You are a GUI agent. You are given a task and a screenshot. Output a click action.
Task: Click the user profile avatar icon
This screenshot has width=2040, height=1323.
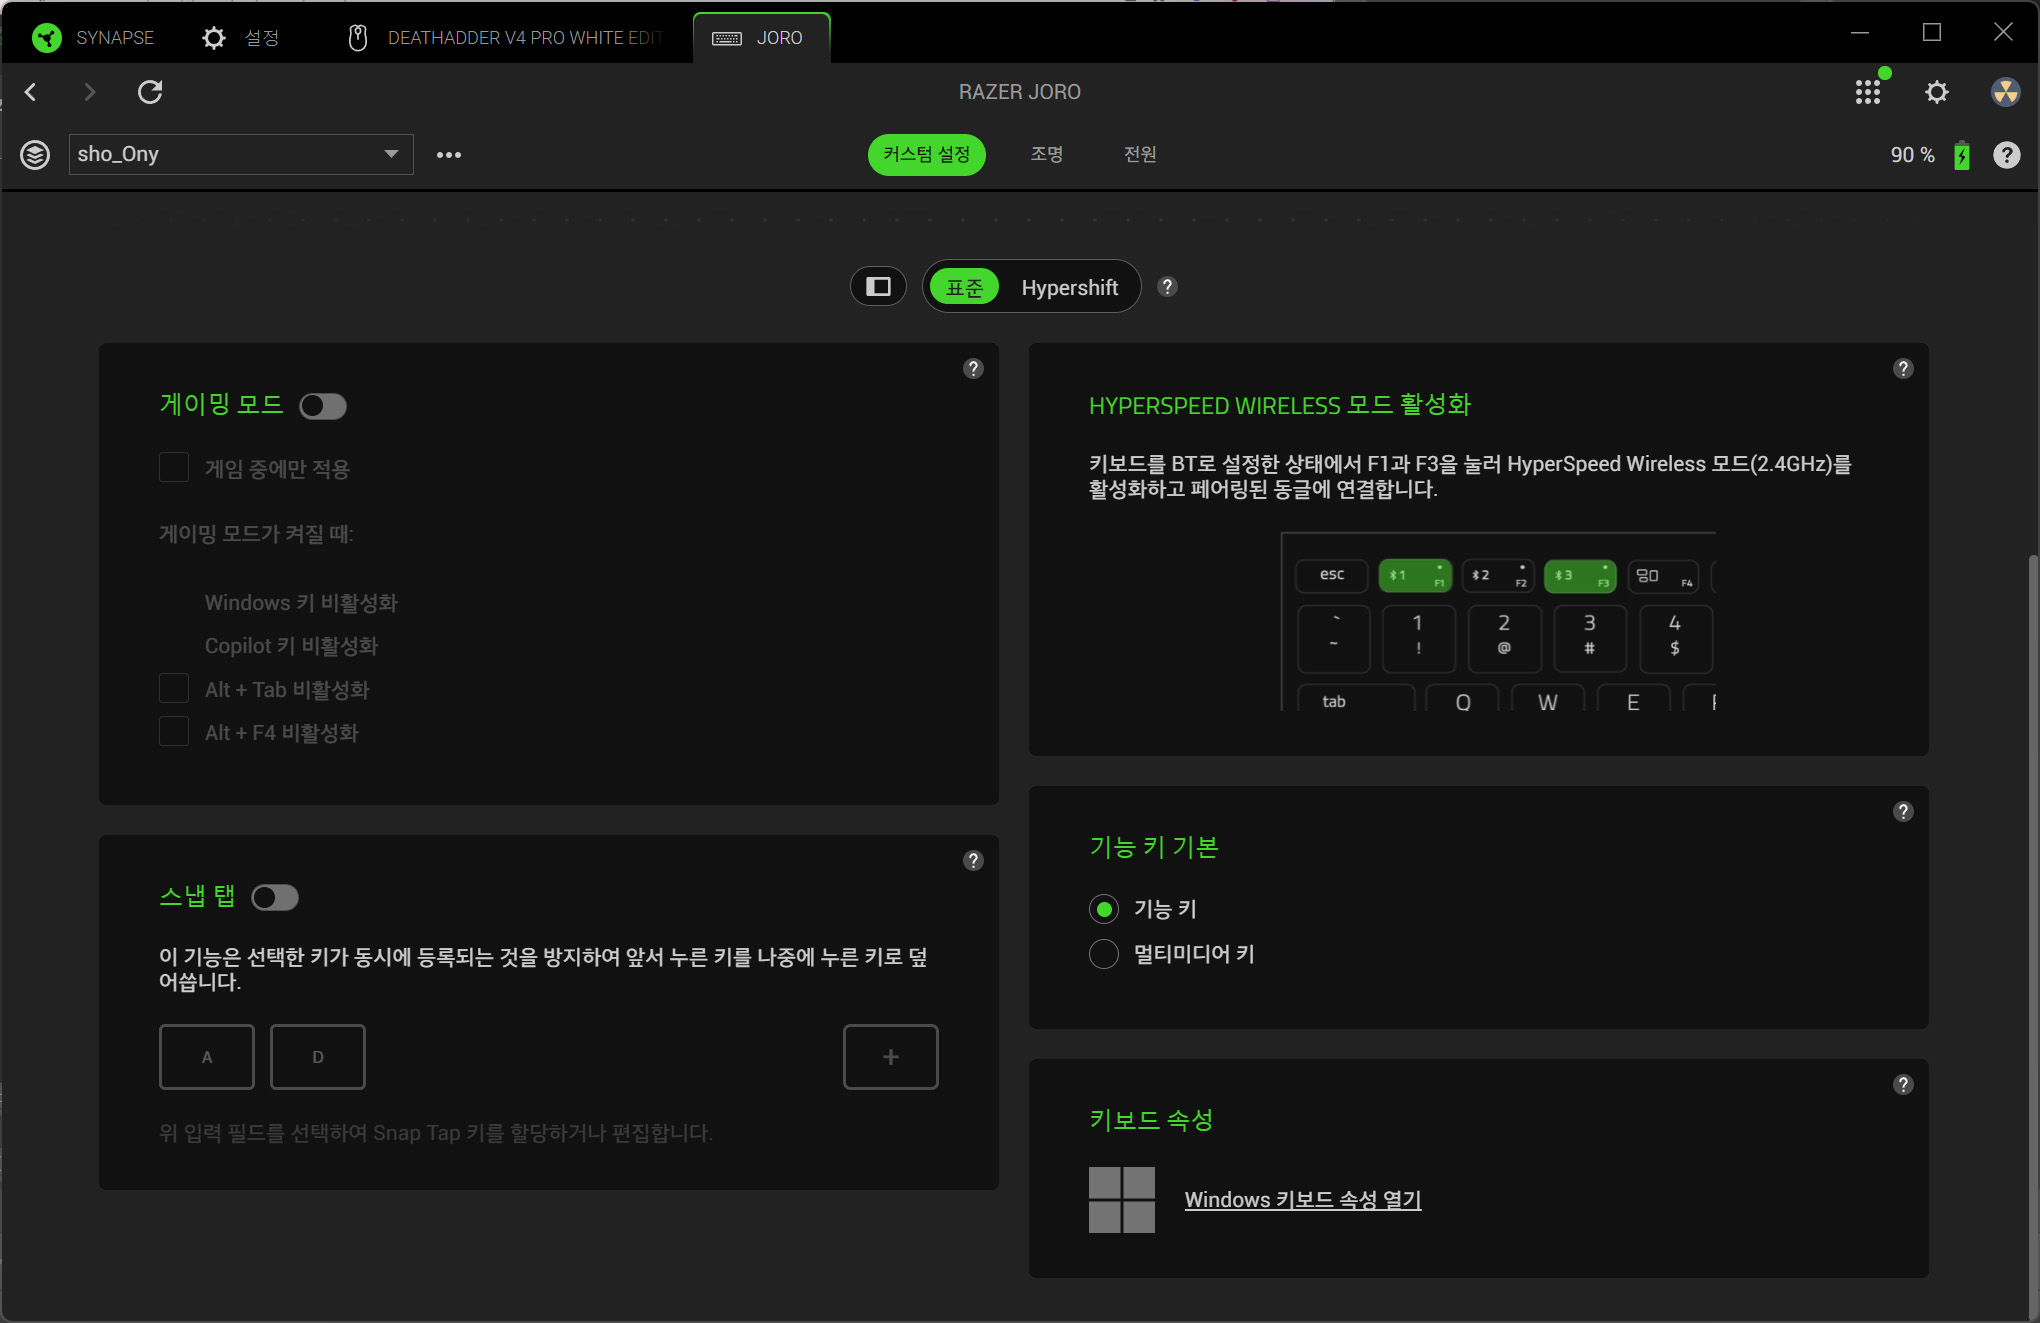click(2004, 92)
